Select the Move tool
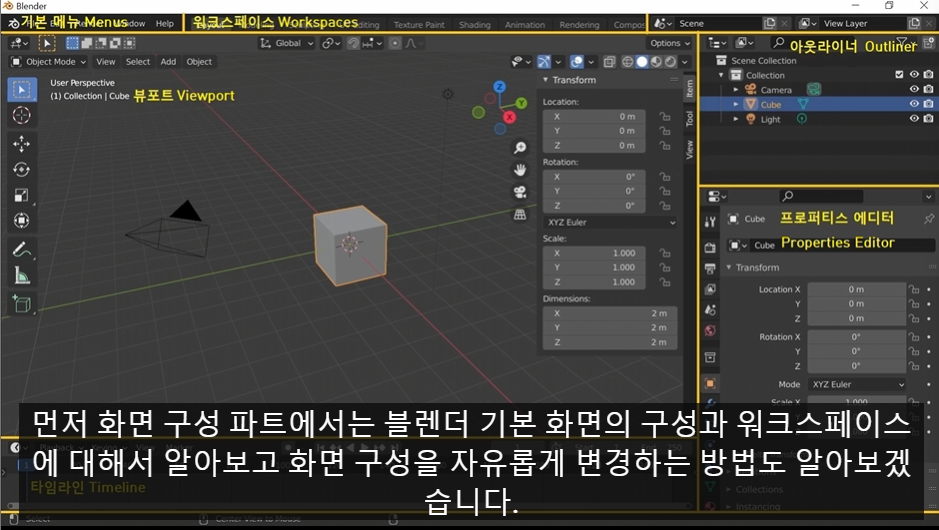The height and width of the screenshot is (530, 939). click(x=22, y=144)
